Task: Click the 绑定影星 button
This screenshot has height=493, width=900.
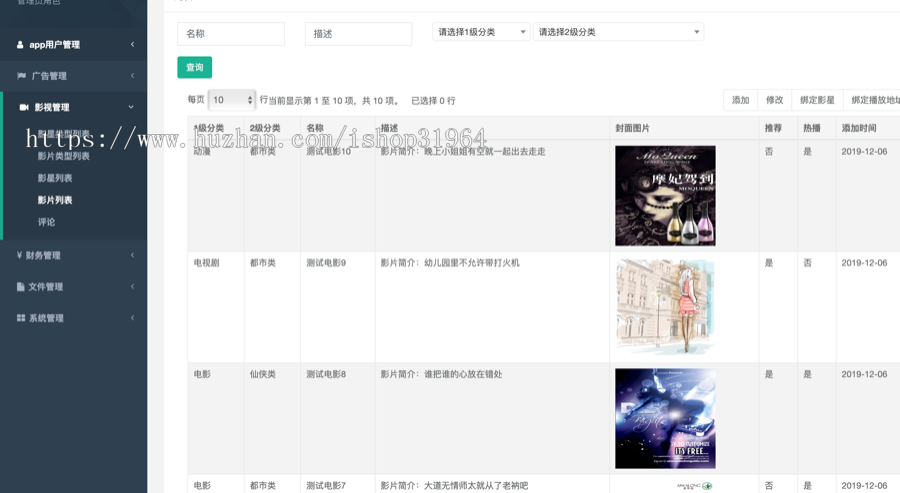Action: (817, 100)
